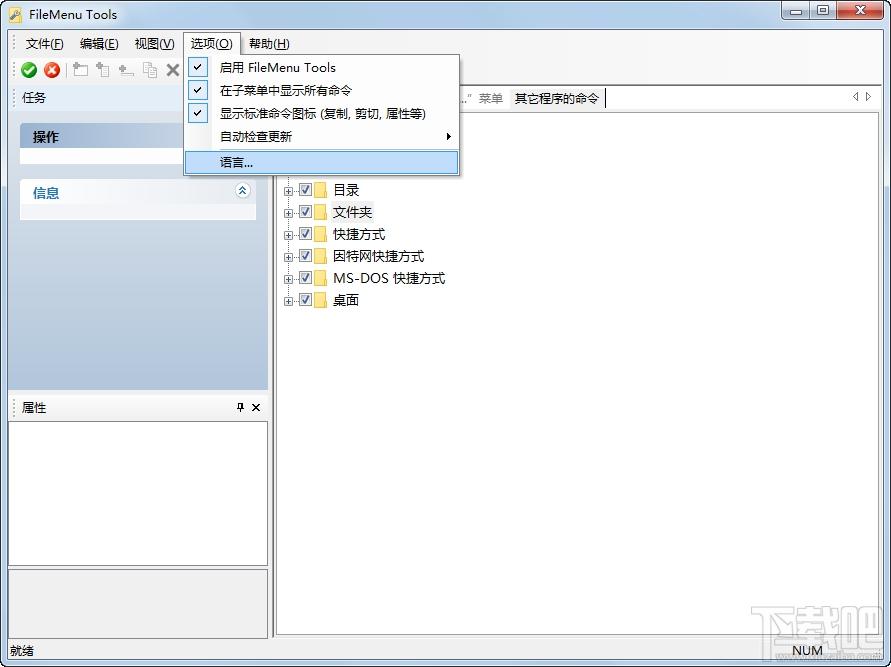This screenshot has width=891, height=667.
Task: Click the folder icon beside 快捷方式
Action: click(x=320, y=234)
